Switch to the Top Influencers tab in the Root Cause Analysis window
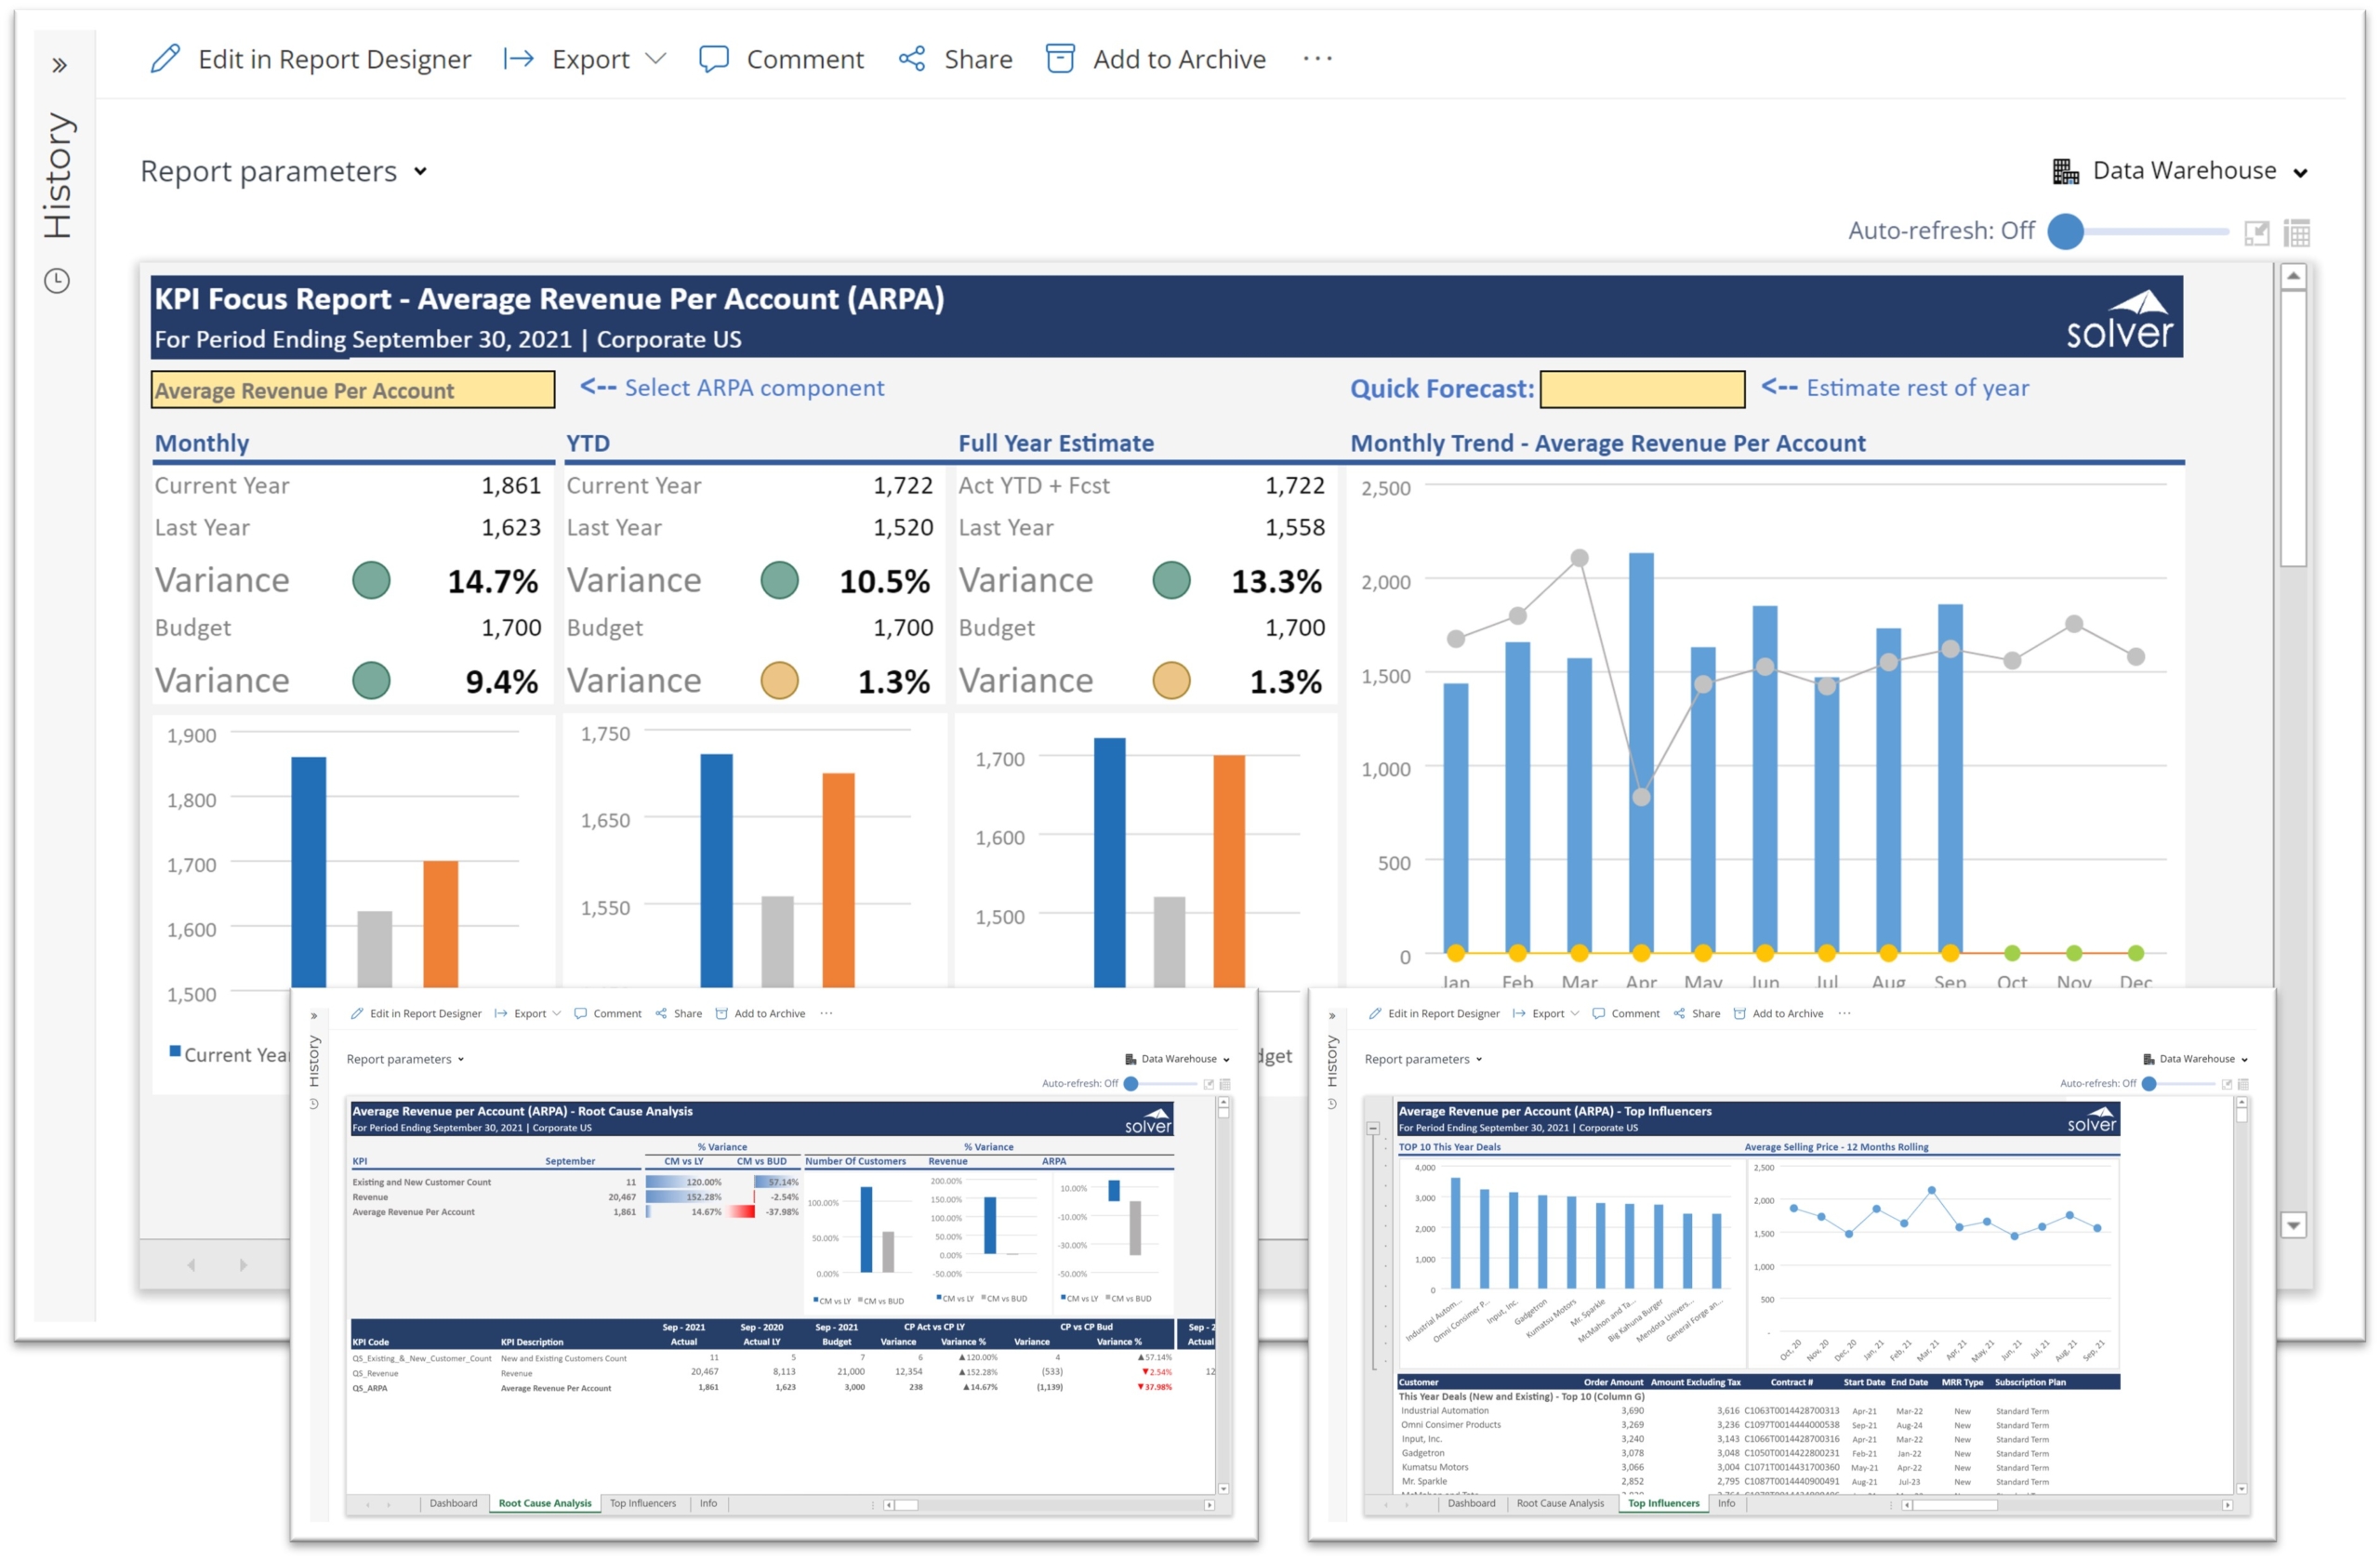Screen dimensions: 2380x1560 pyautogui.click(x=642, y=1503)
